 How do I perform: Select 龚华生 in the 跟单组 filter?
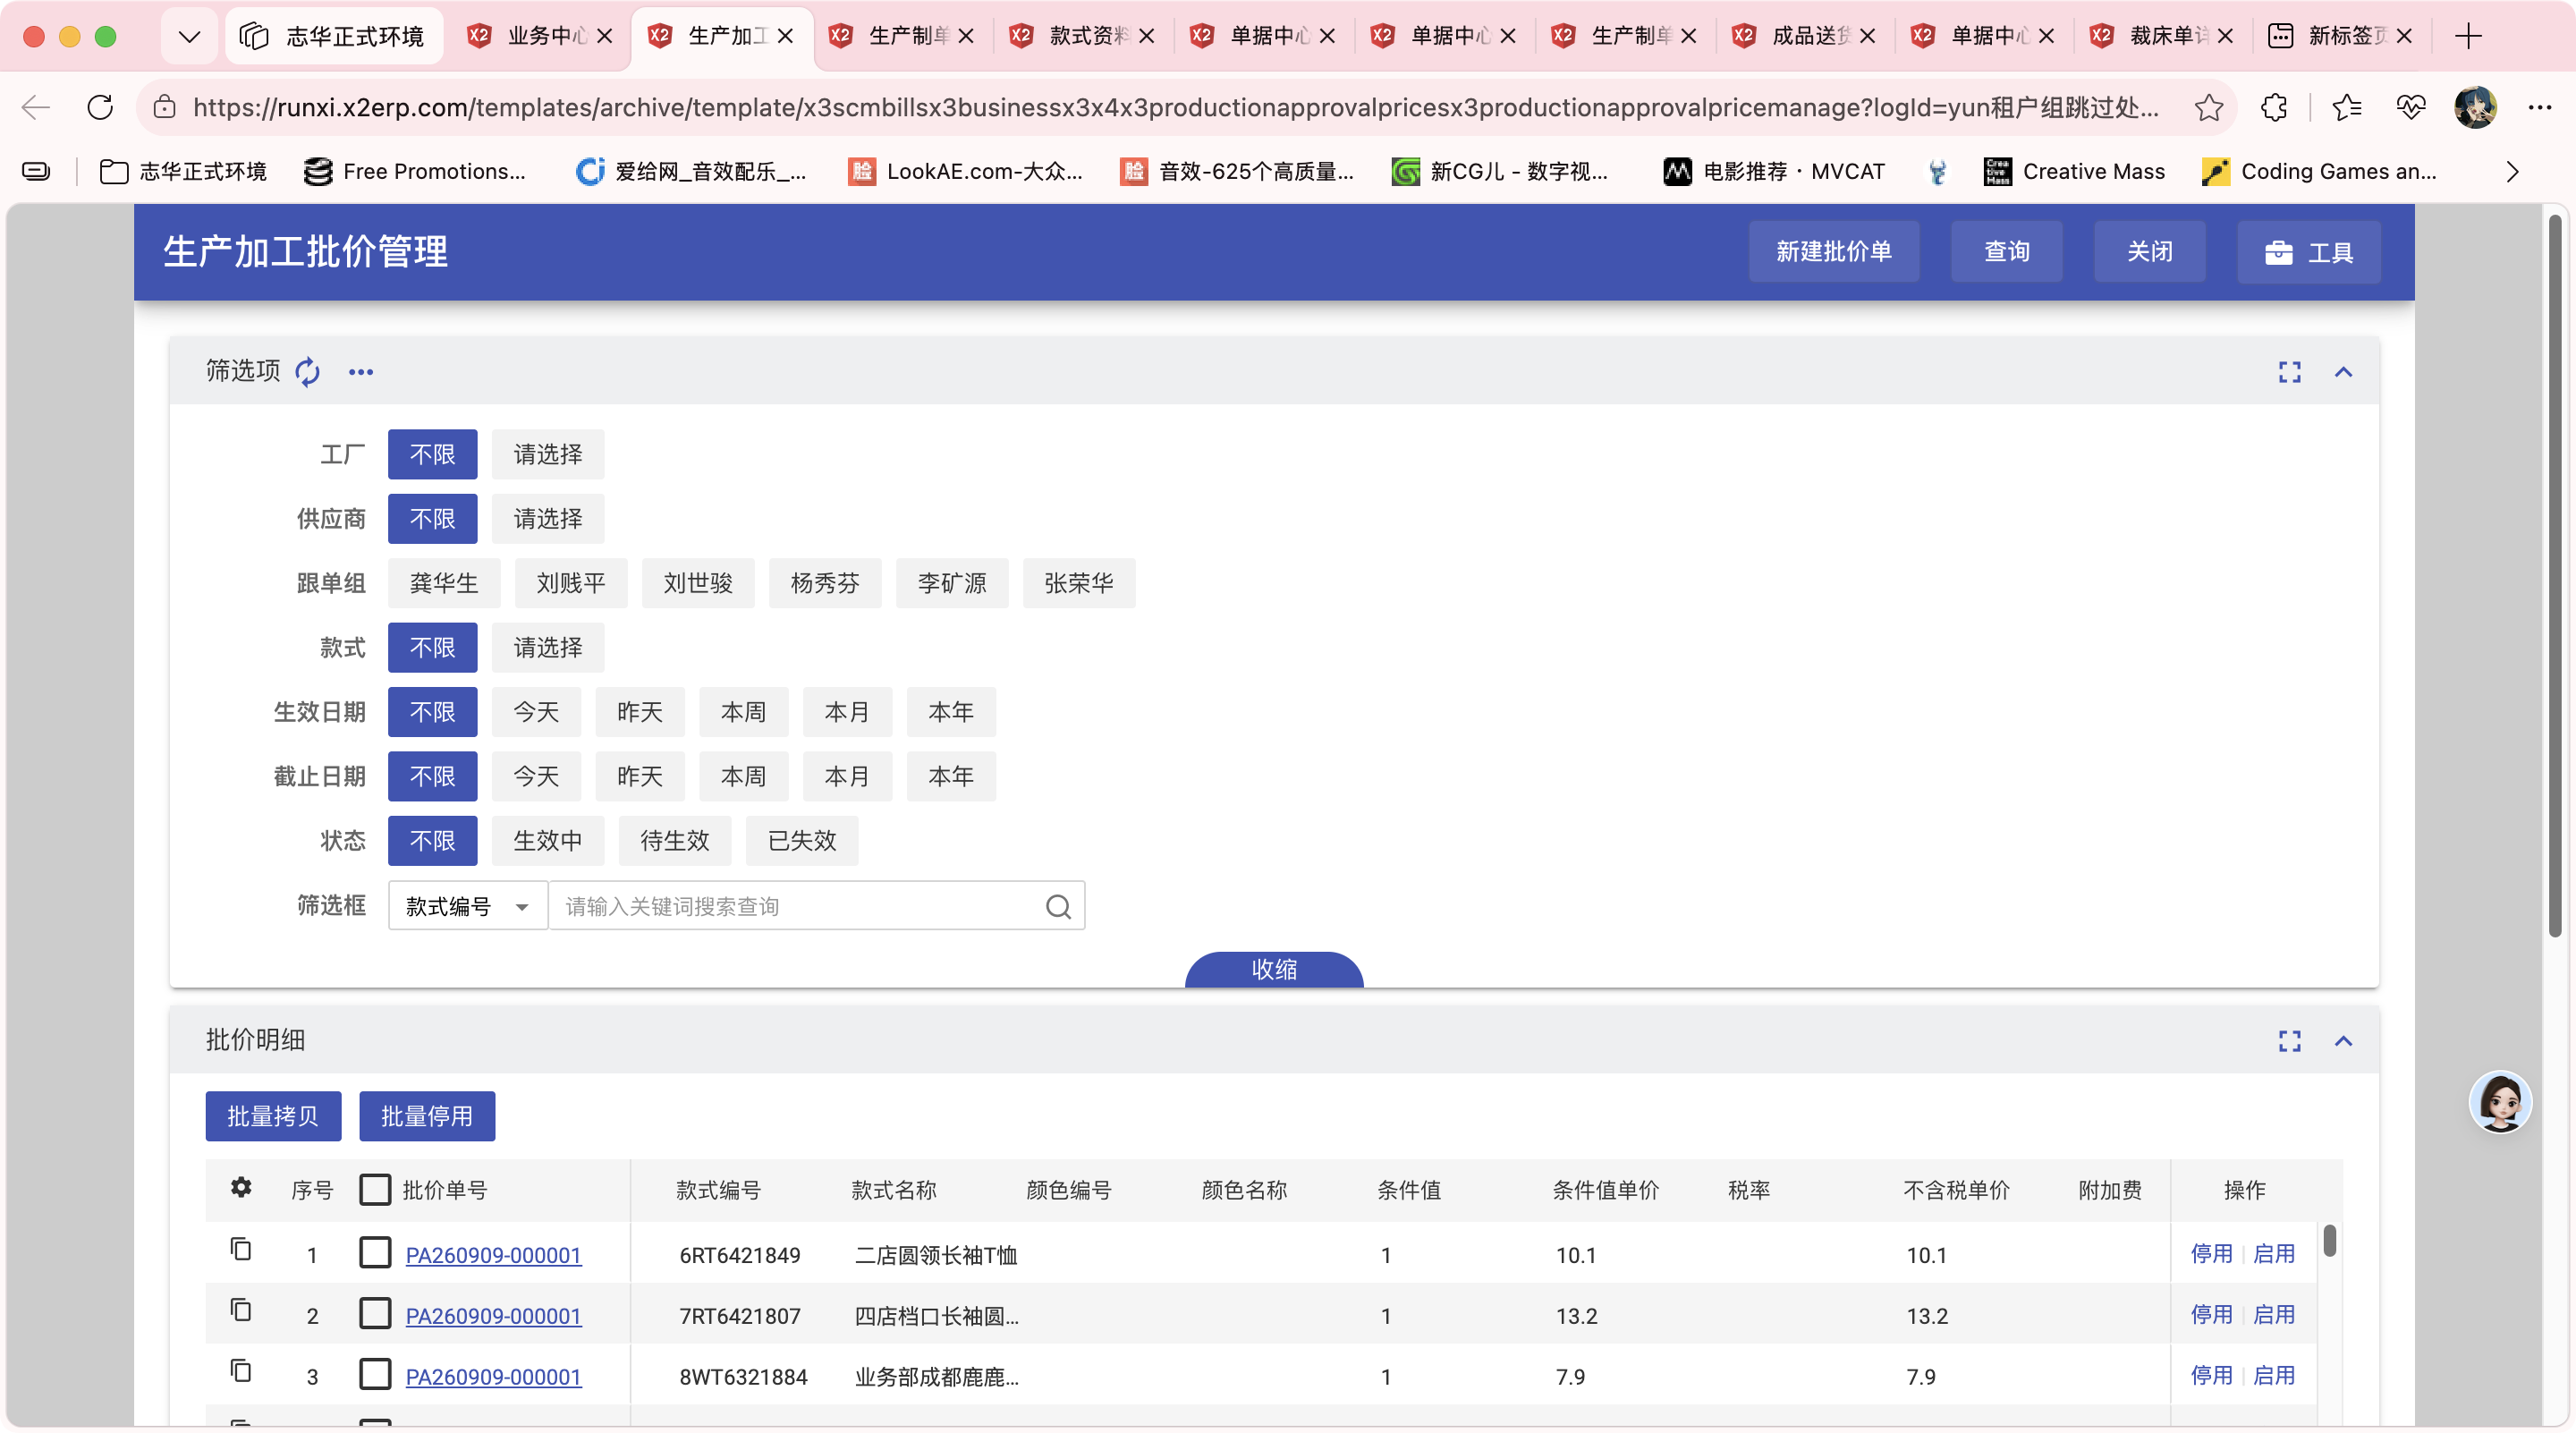pyautogui.click(x=444, y=583)
